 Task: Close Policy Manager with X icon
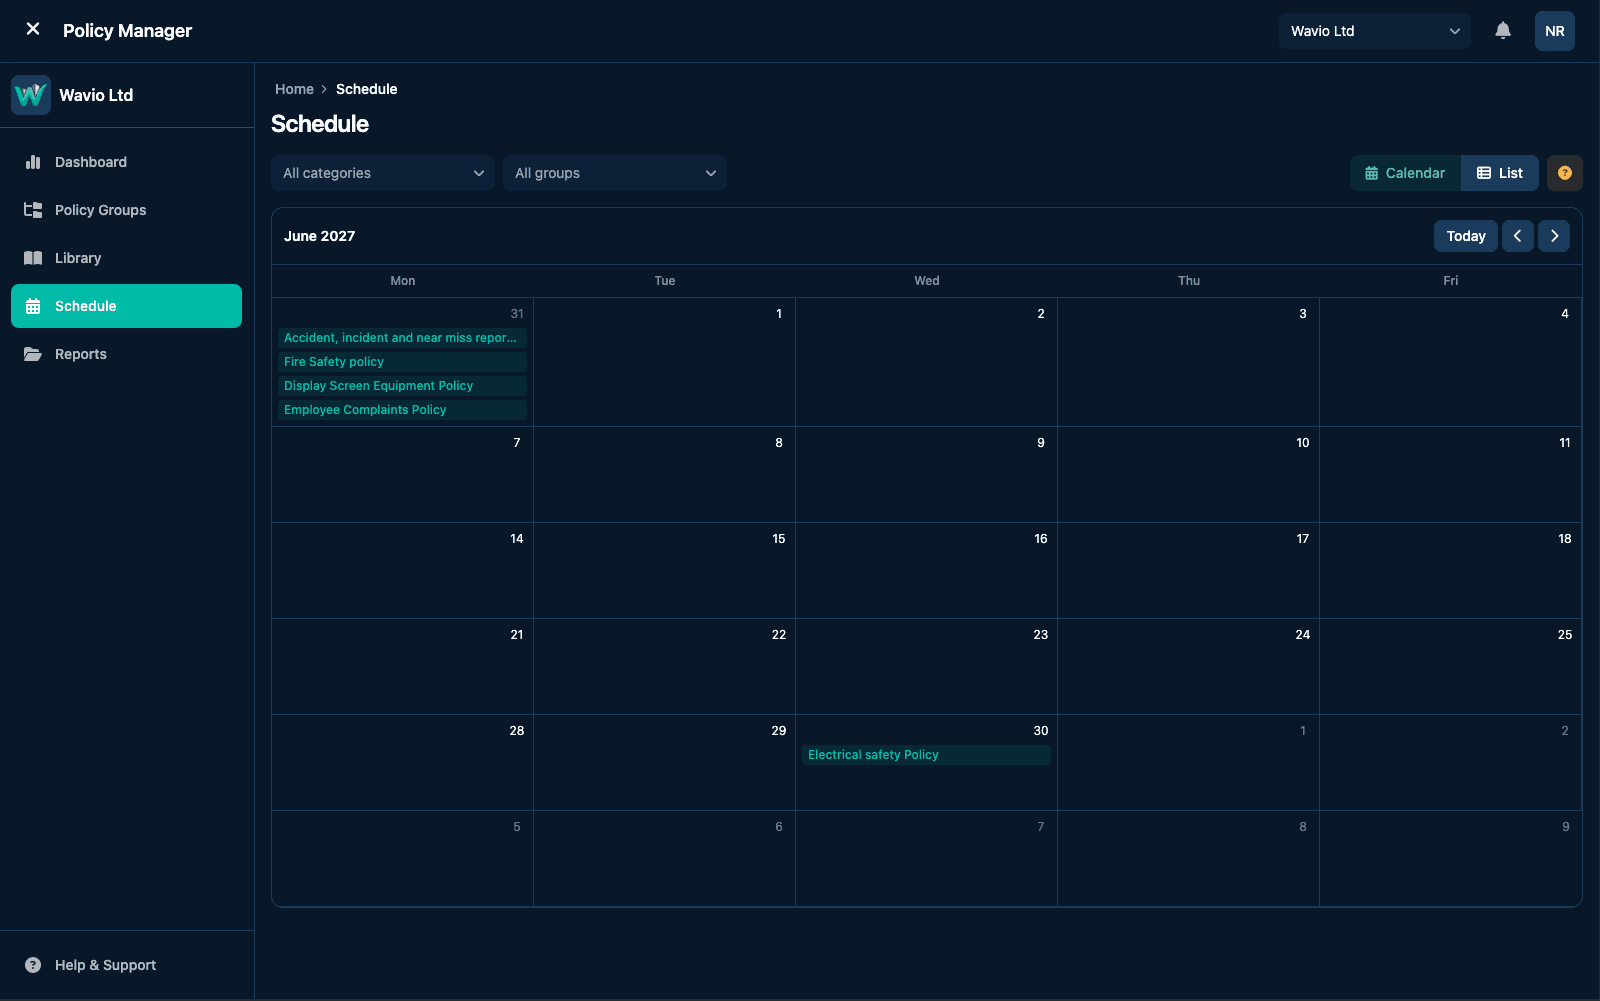33,29
